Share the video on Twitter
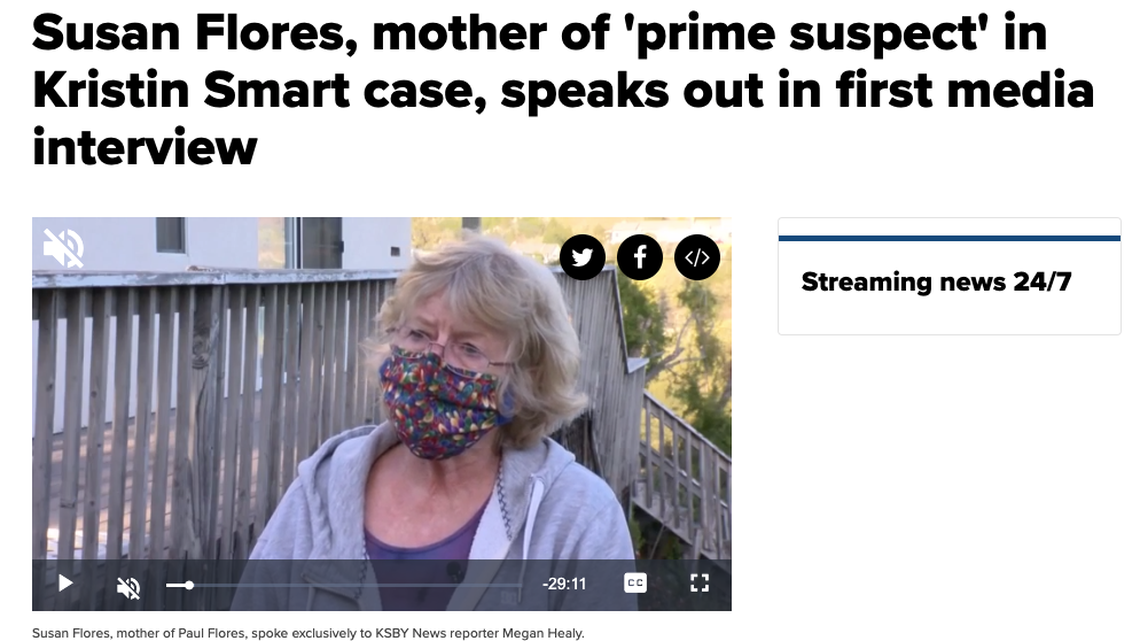The image size is (1140, 641). point(582,257)
